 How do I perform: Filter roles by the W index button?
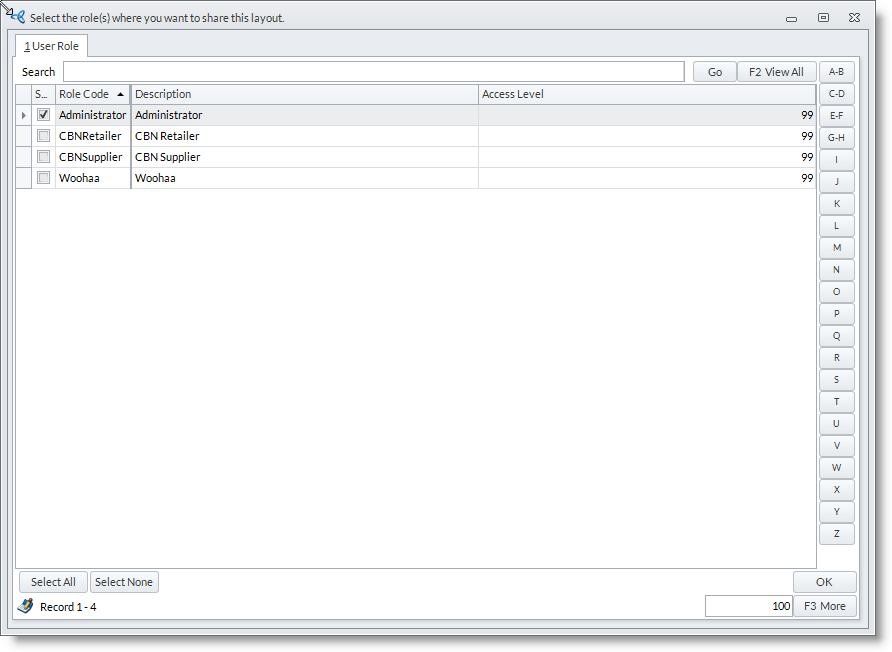pyautogui.click(x=836, y=468)
